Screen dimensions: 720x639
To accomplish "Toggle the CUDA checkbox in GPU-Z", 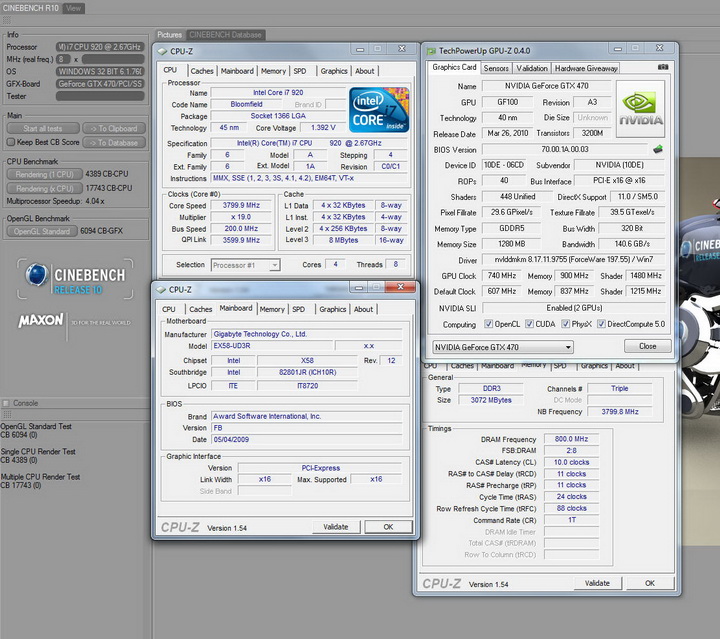I will click(x=529, y=324).
